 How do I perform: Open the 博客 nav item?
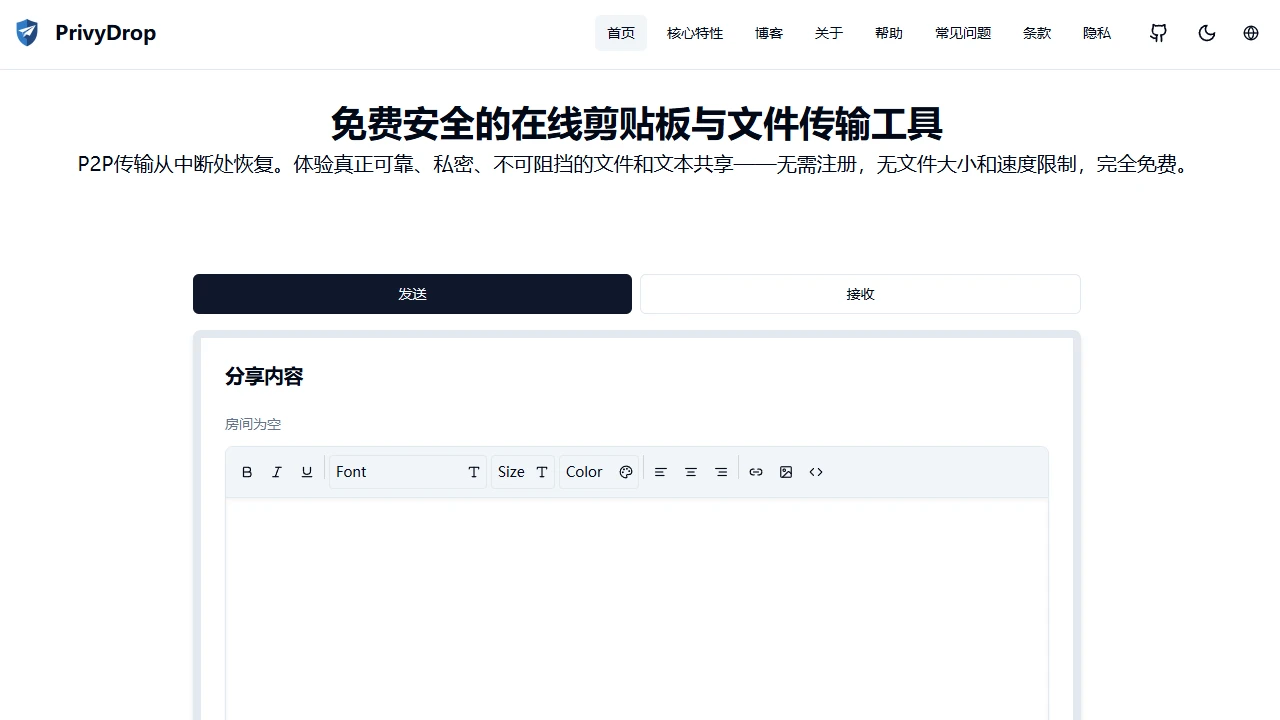coord(769,33)
